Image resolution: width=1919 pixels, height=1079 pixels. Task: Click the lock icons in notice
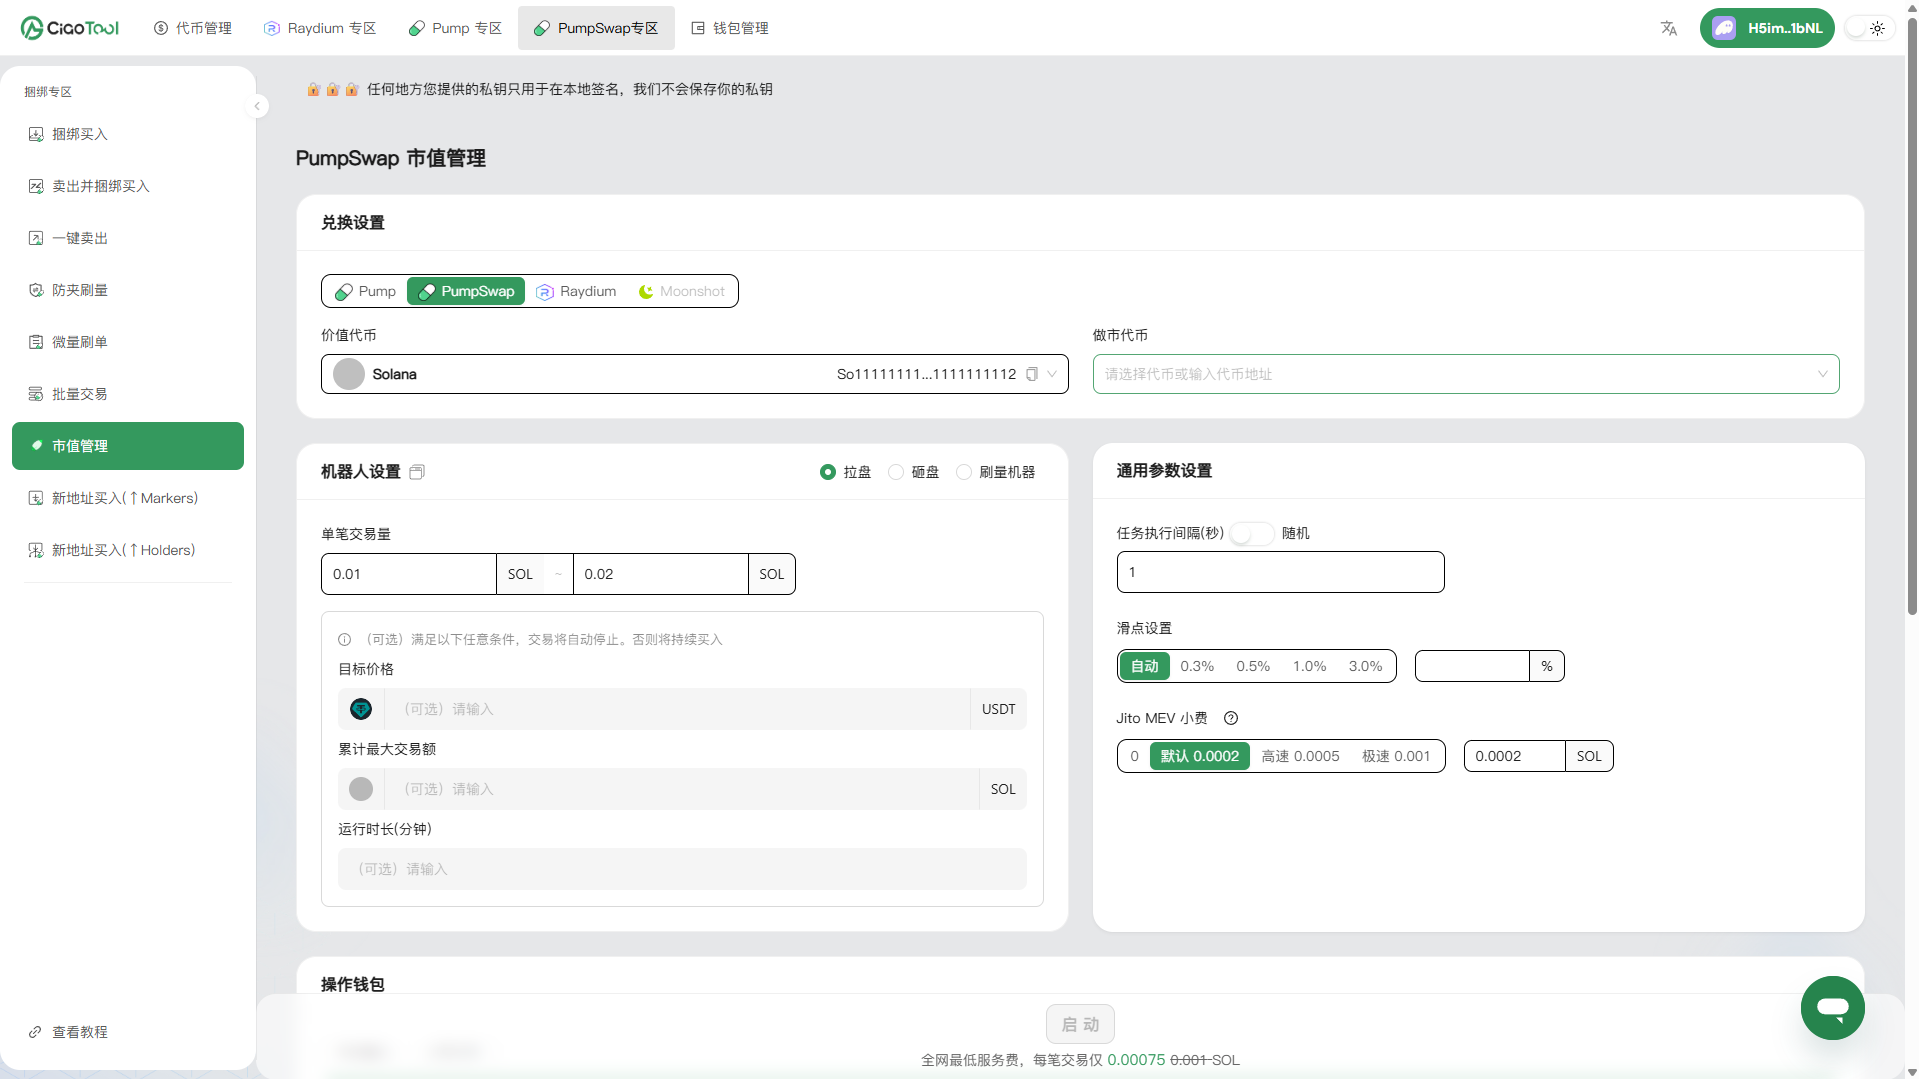[x=332, y=90]
